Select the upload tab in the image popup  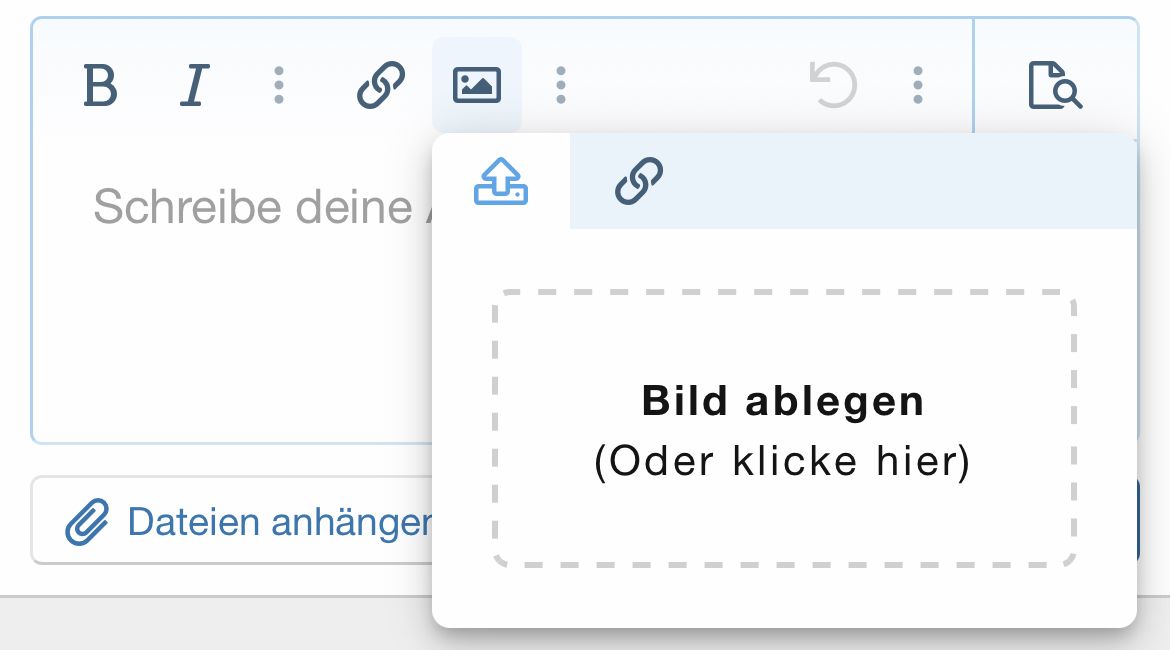click(x=501, y=181)
